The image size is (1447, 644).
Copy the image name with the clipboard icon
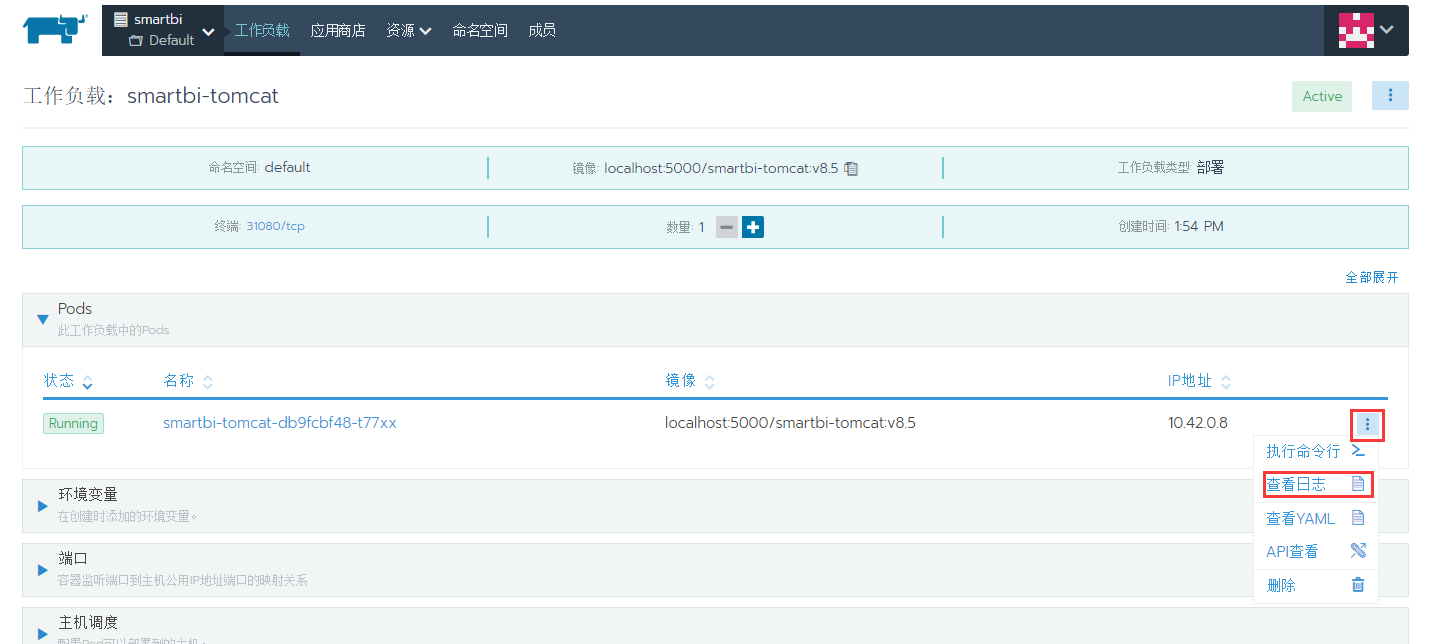851,168
